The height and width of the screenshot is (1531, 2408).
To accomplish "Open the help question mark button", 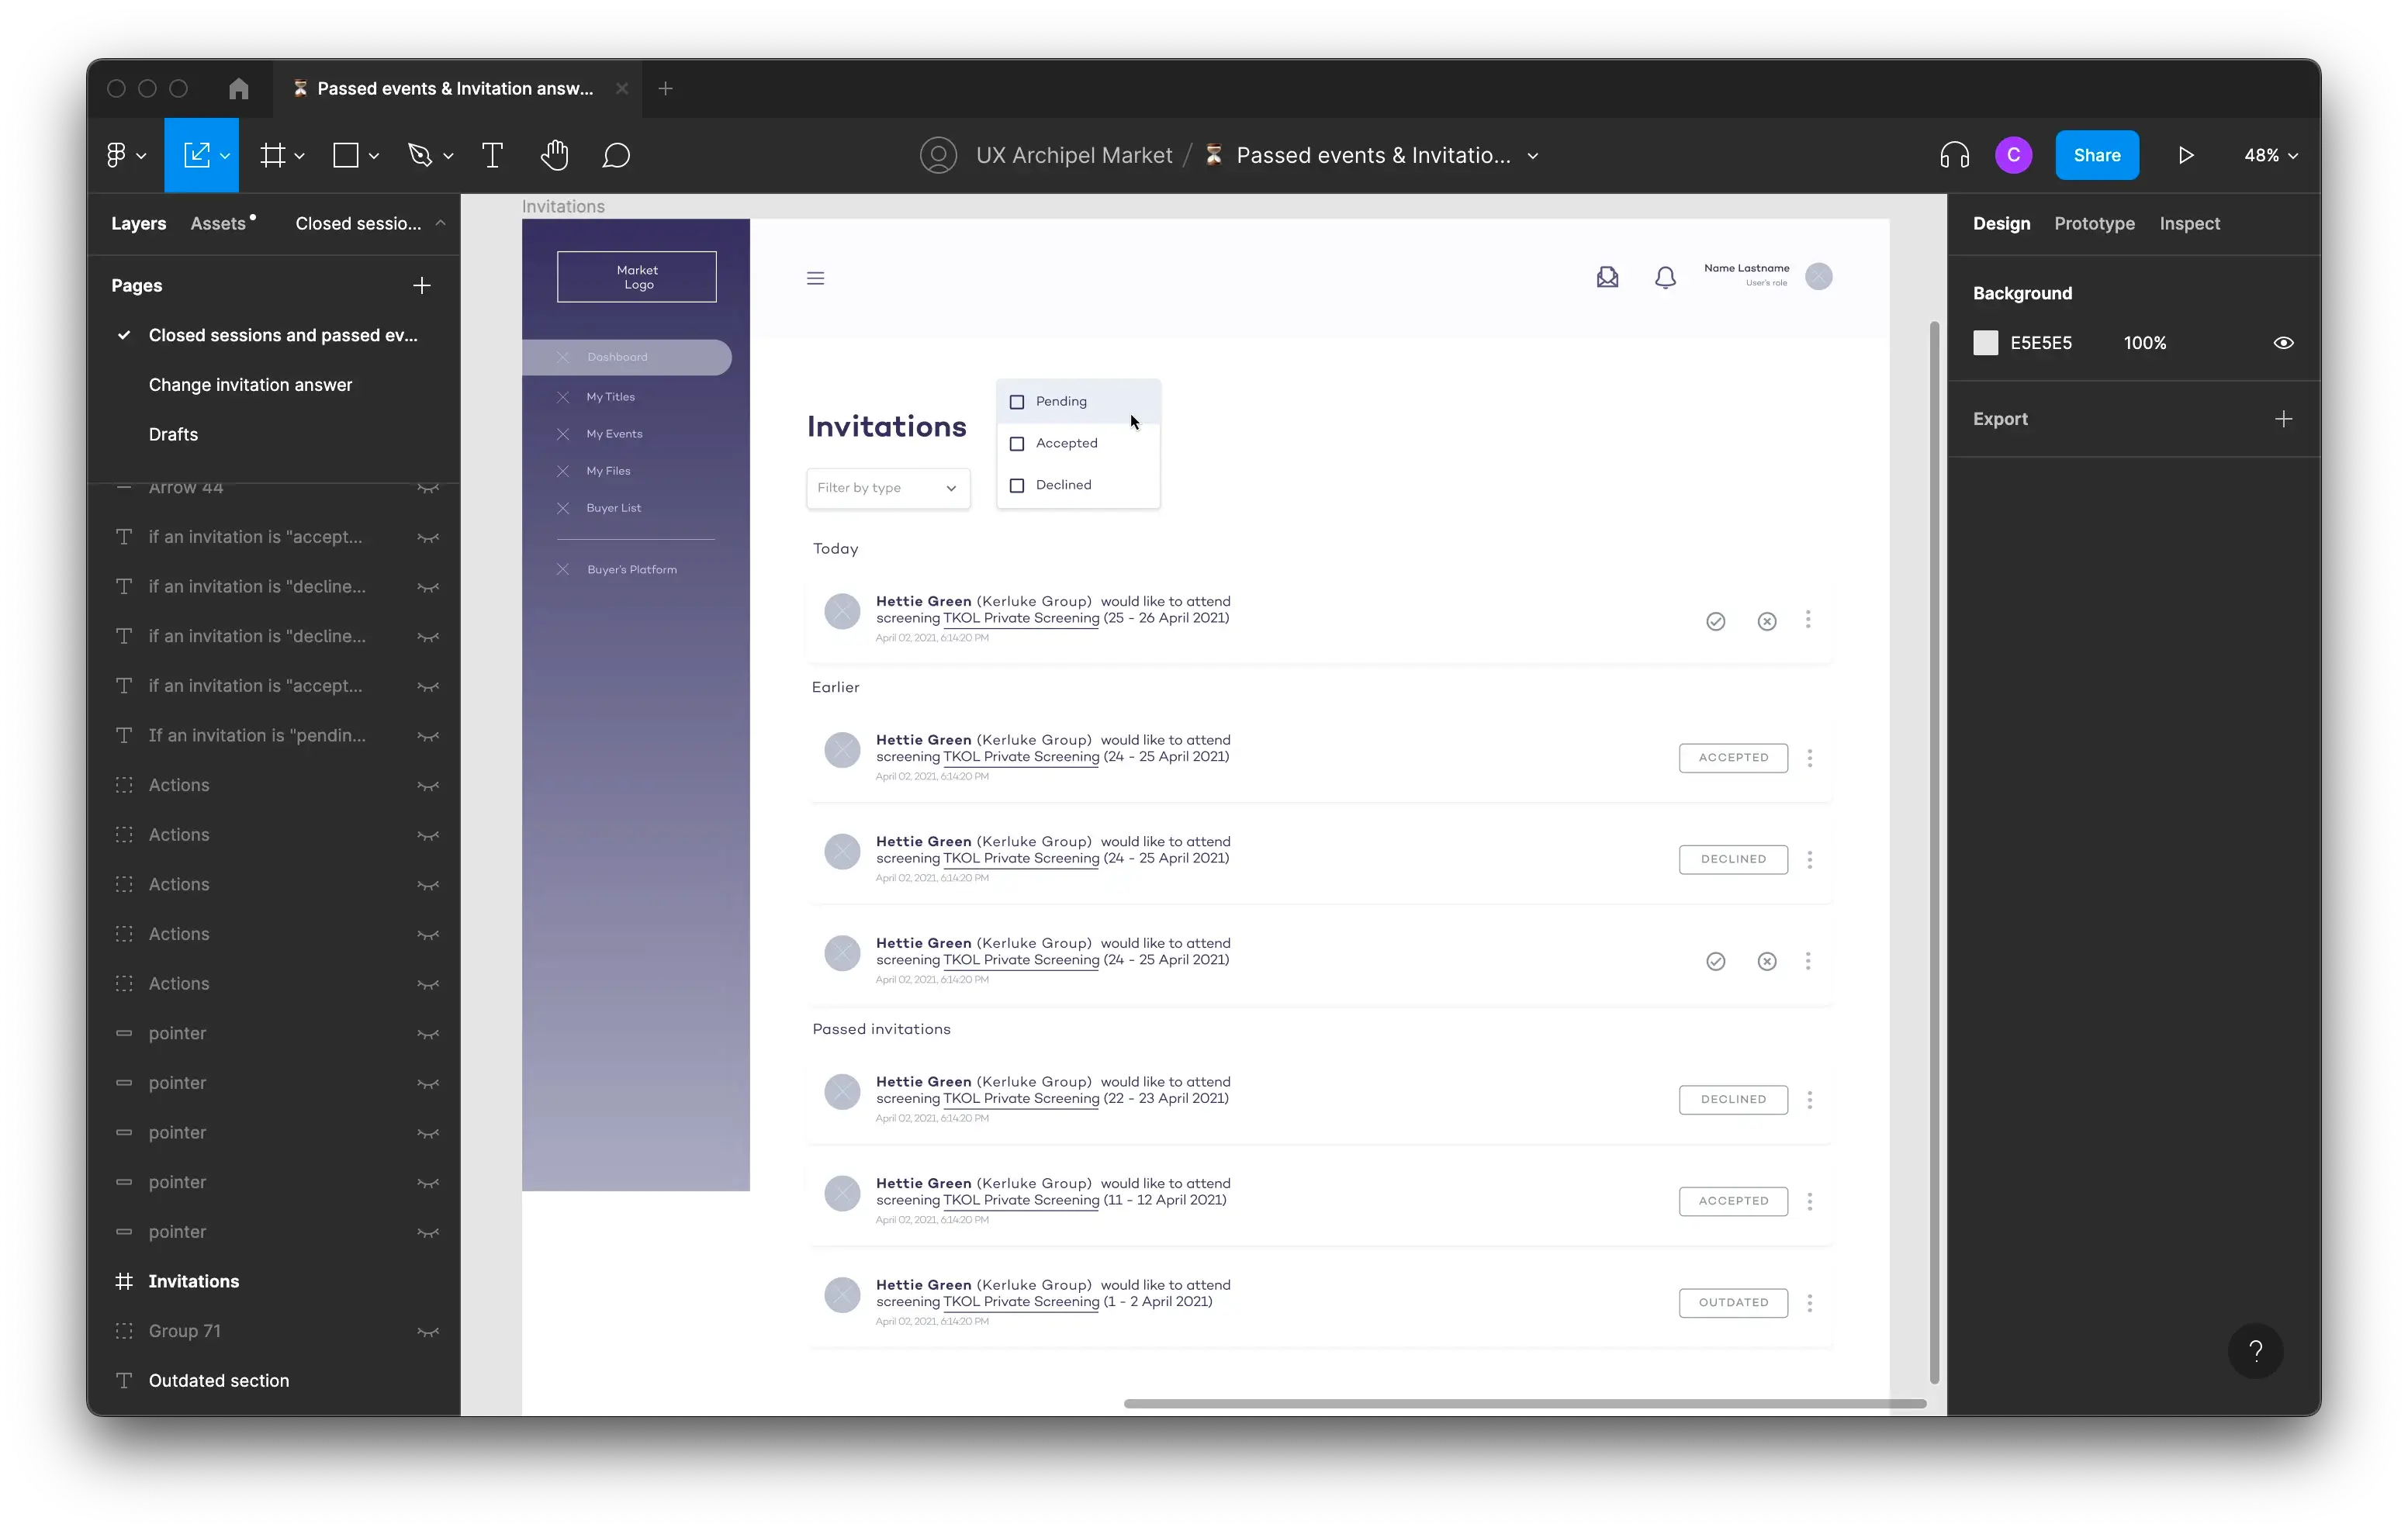I will [2255, 1351].
